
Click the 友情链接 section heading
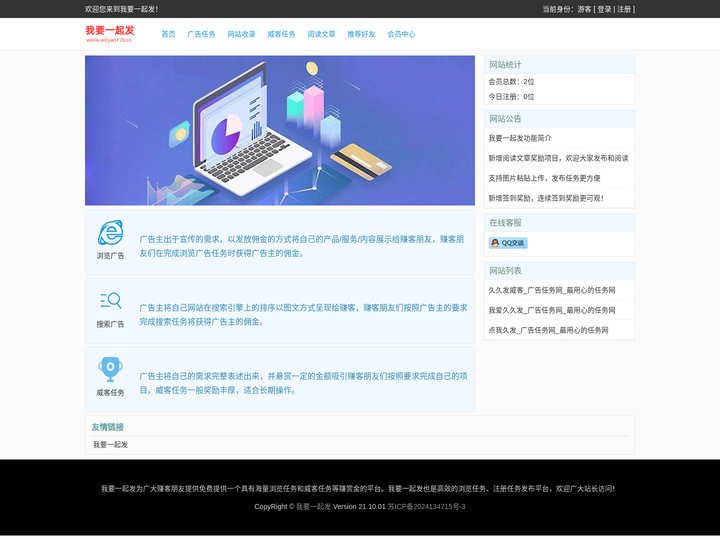click(x=107, y=427)
